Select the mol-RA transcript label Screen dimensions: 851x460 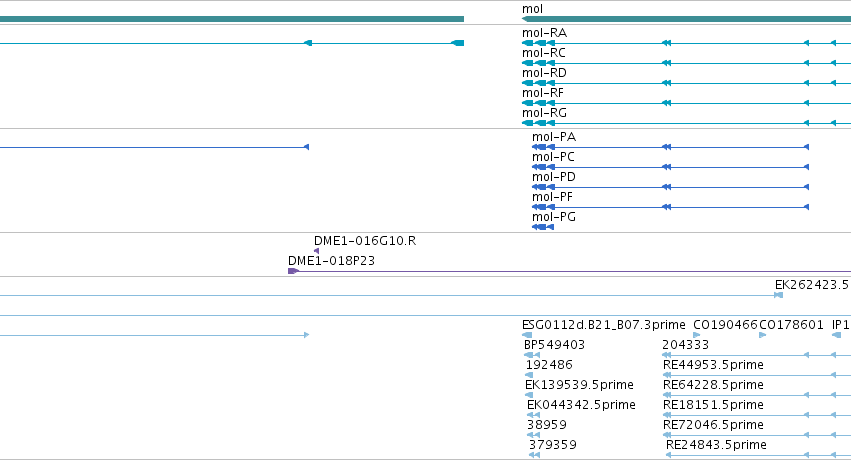[x=544, y=33]
